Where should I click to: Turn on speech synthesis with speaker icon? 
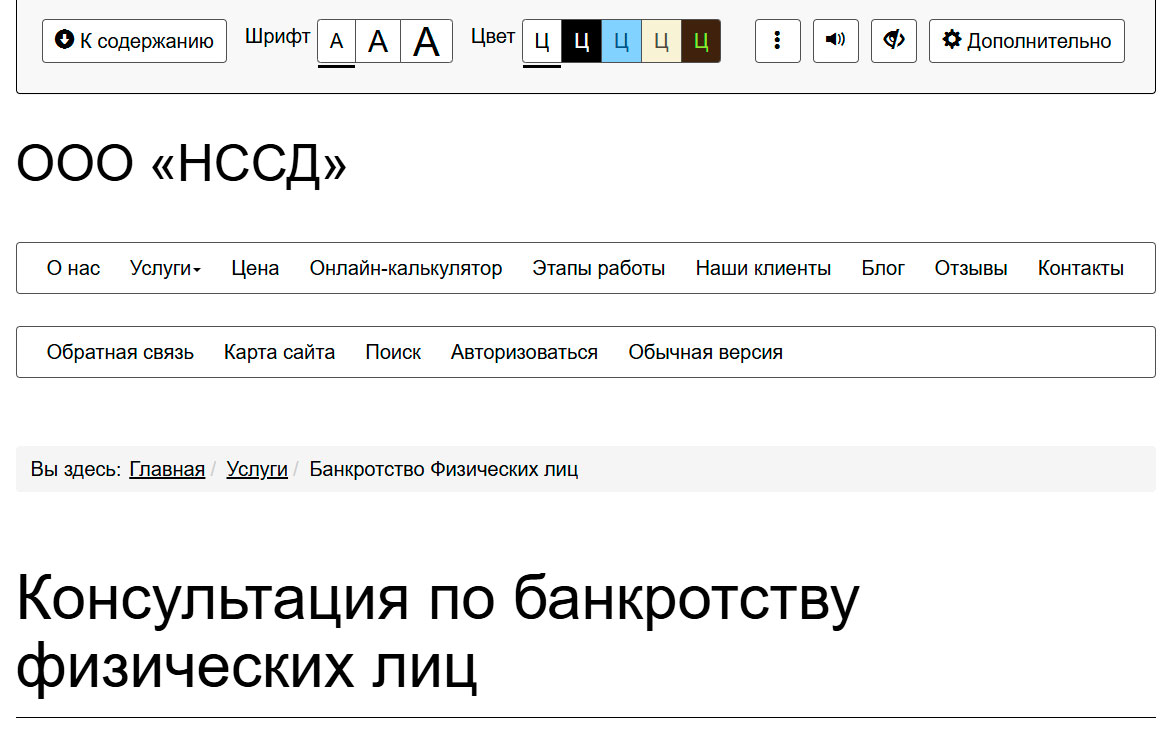click(x=835, y=41)
